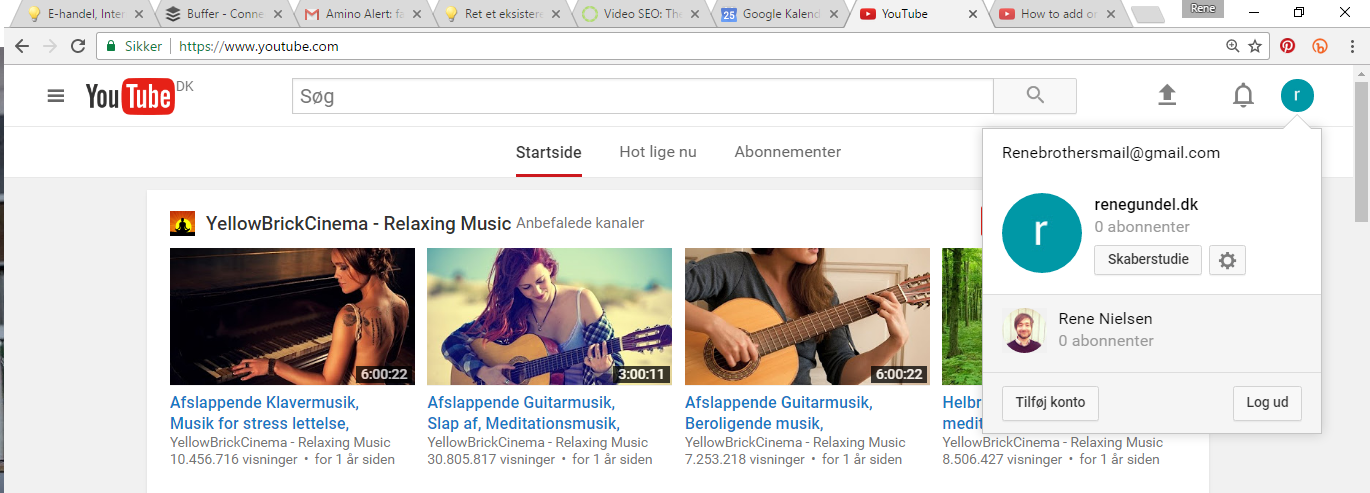Click the 'Anbefalede kanaler' label
The width and height of the screenshot is (1370, 493).
[x=580, y=223]
